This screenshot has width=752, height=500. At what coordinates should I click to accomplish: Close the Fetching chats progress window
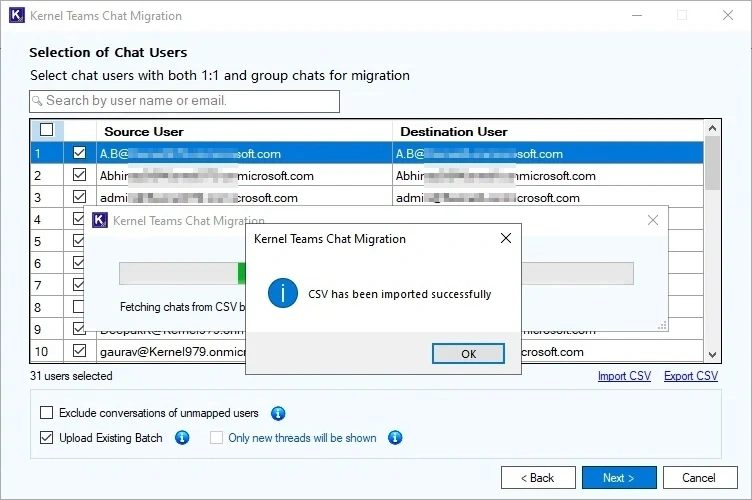point(653,220)
